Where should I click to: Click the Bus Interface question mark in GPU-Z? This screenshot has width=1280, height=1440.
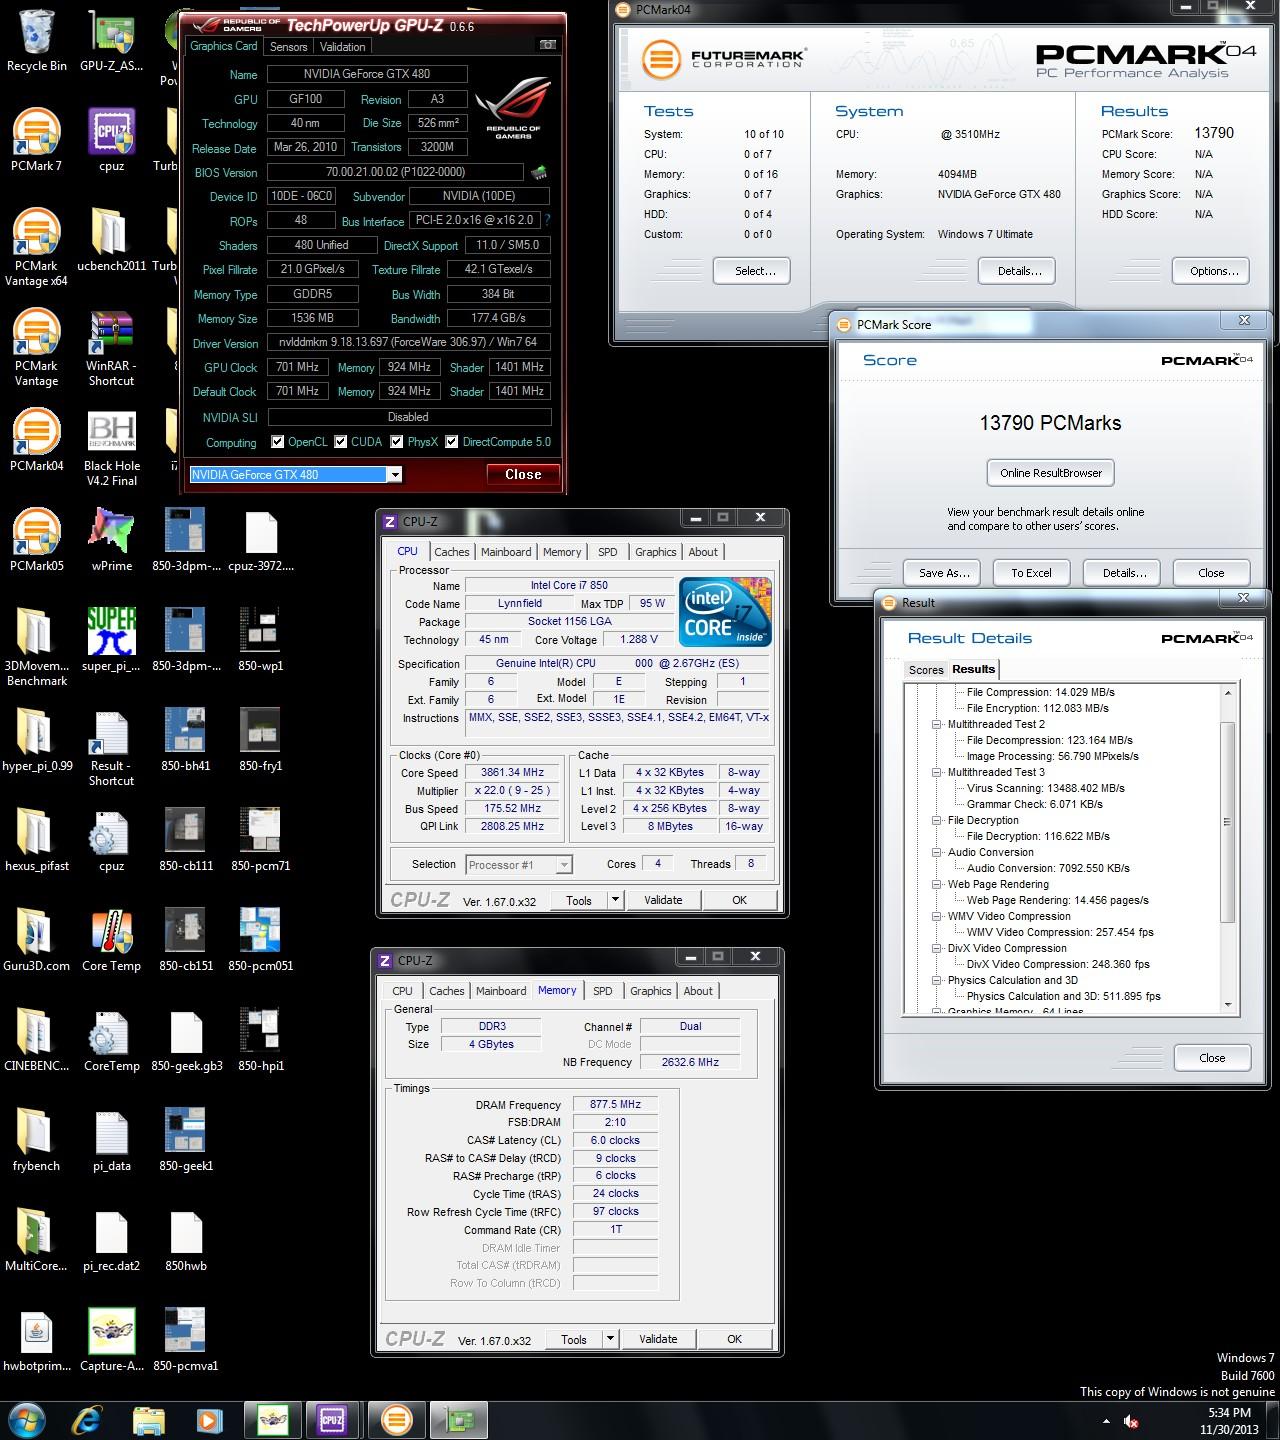click(x=547, y=220)
